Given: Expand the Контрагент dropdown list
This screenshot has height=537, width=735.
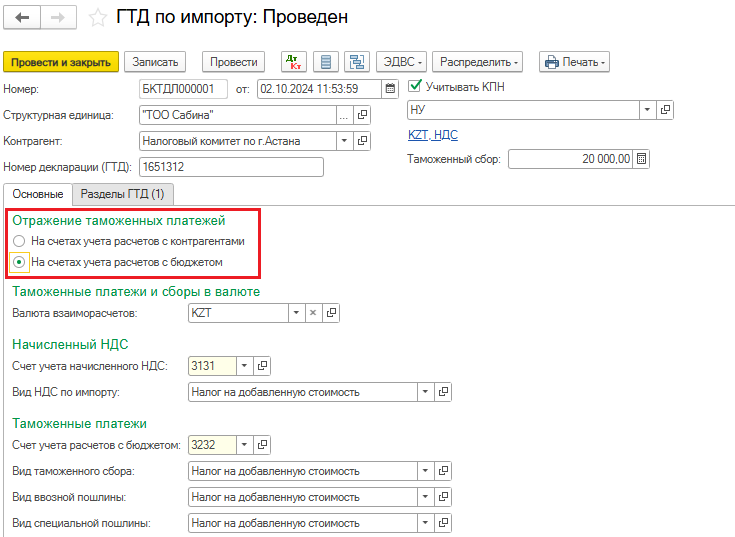Looking at the screenshot, I should coord(344,141).
